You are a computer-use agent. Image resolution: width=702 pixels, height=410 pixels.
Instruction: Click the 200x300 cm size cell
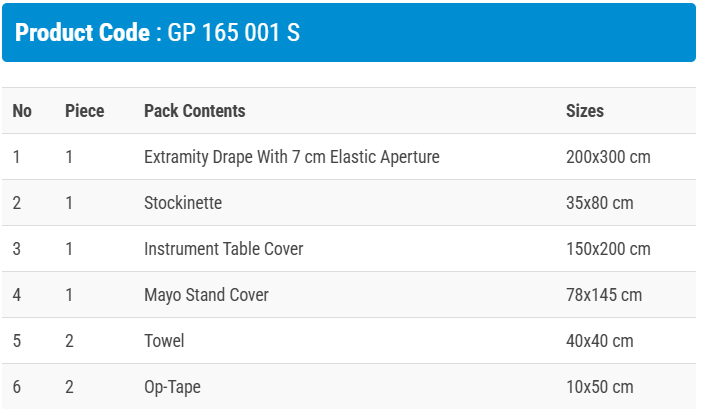608,157
